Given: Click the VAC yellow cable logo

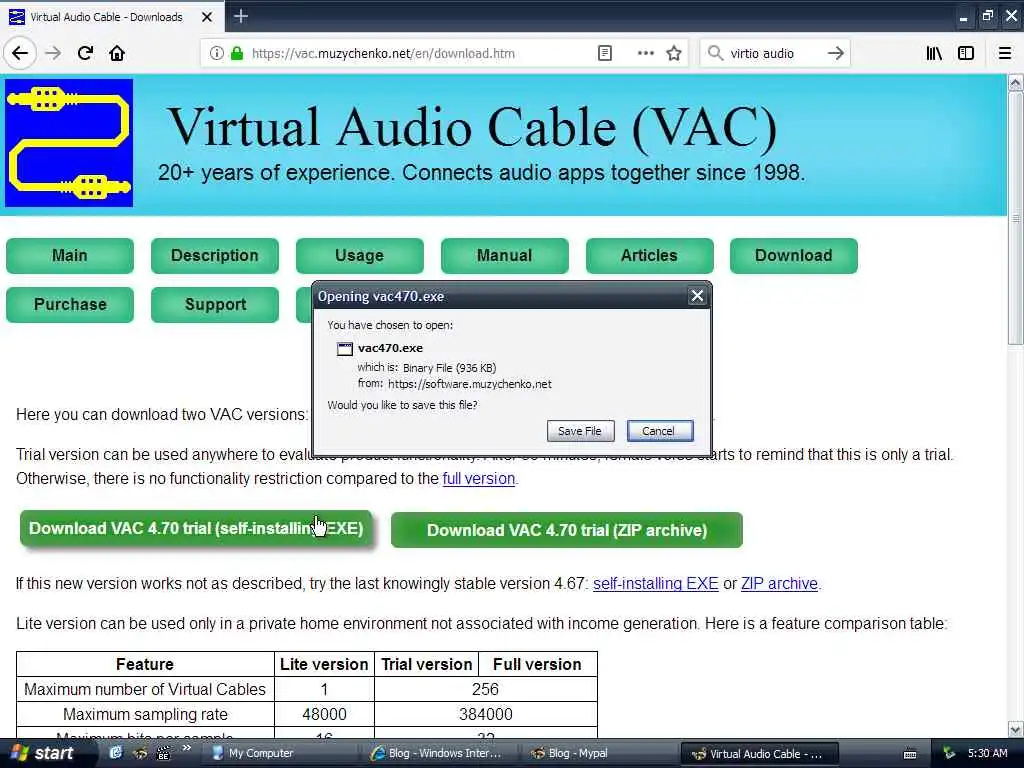Looking at the screenshot, I should (69, 143).
